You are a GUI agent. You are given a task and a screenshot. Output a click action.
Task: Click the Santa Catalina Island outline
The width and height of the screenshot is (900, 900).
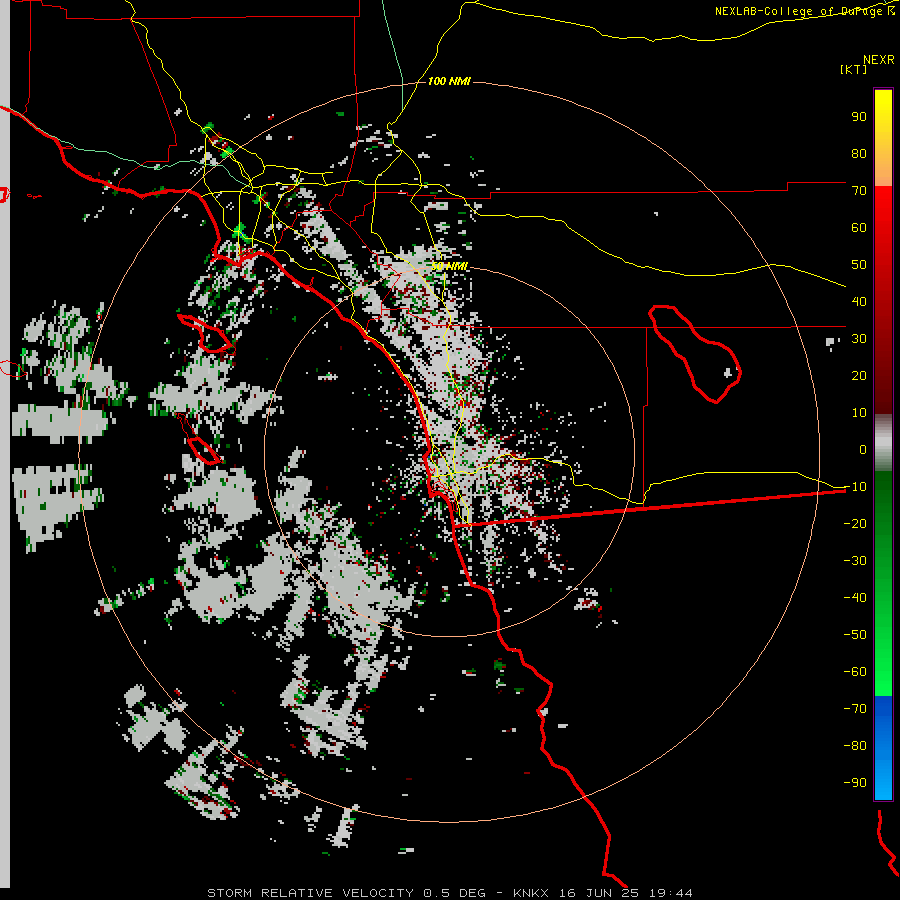point(205,333)
